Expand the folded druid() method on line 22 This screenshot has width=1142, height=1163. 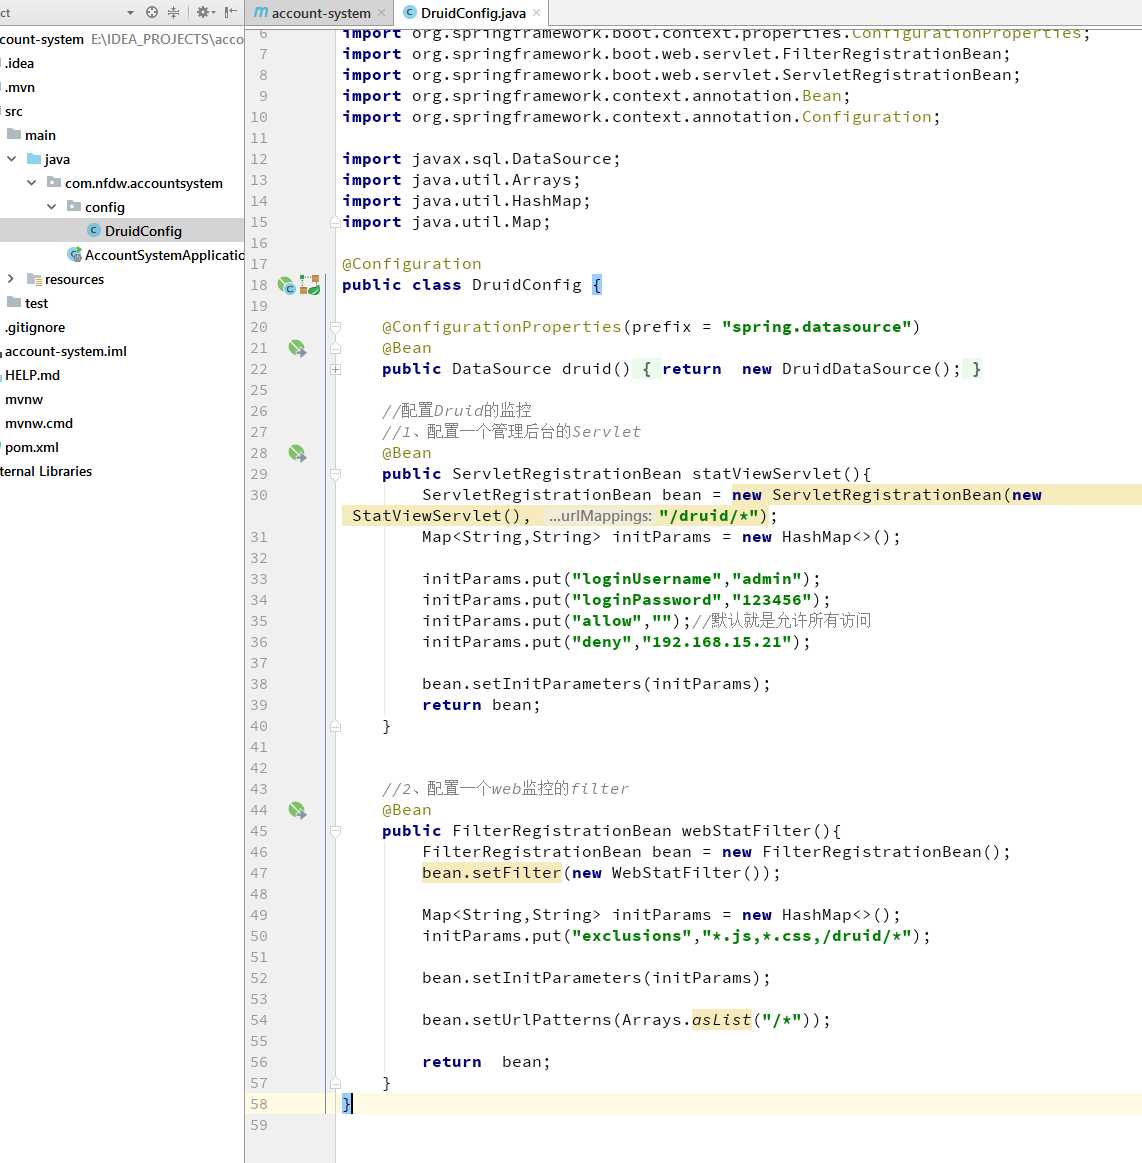coord(335,369)
